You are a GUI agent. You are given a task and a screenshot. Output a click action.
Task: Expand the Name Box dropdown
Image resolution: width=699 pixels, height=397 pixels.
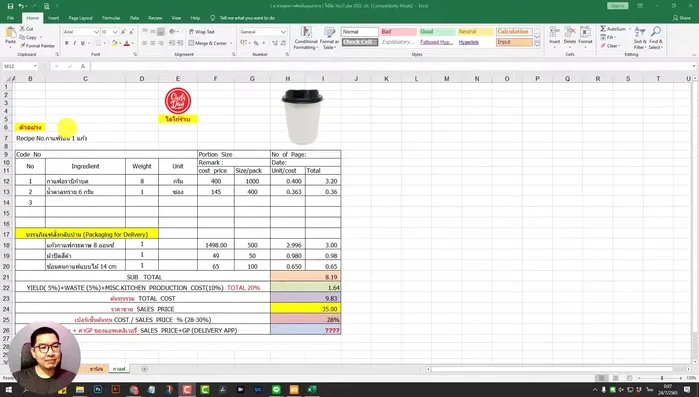35,66
